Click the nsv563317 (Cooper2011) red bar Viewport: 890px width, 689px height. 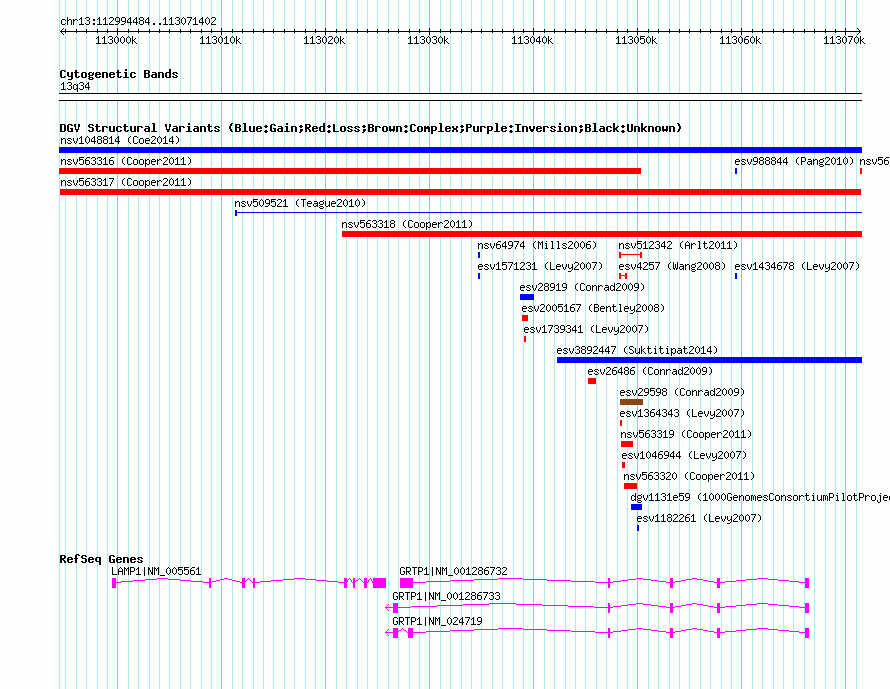(x=460, y=192)
